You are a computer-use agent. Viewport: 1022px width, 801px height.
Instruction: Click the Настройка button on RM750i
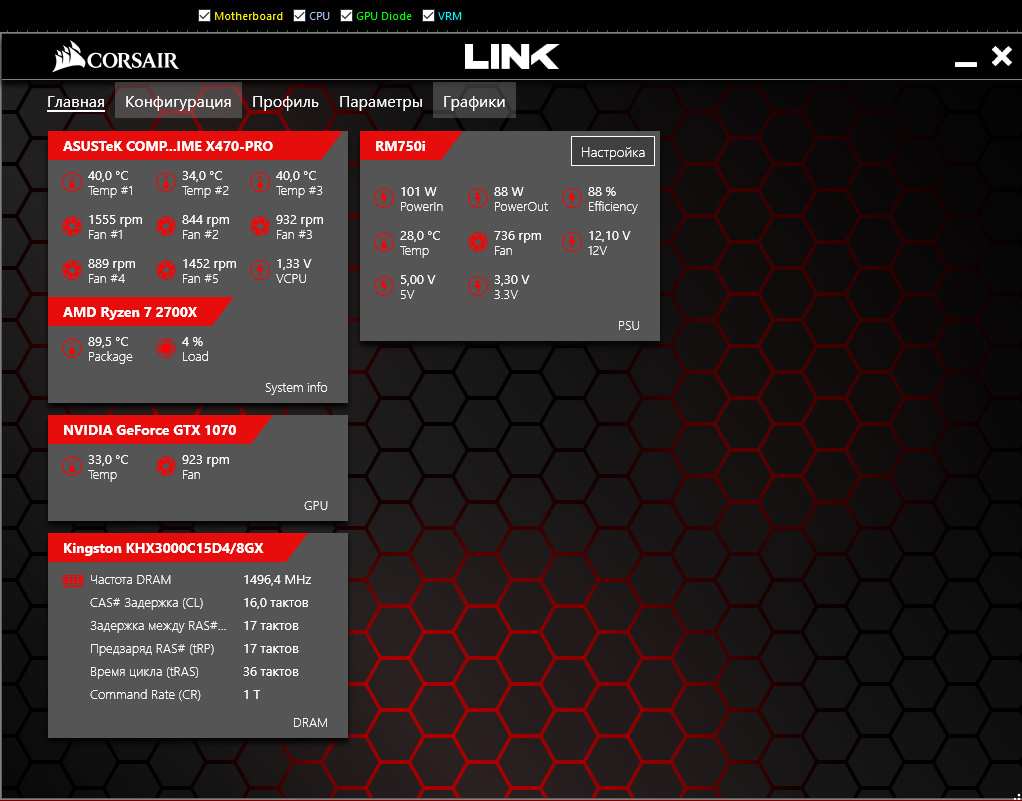613,151
